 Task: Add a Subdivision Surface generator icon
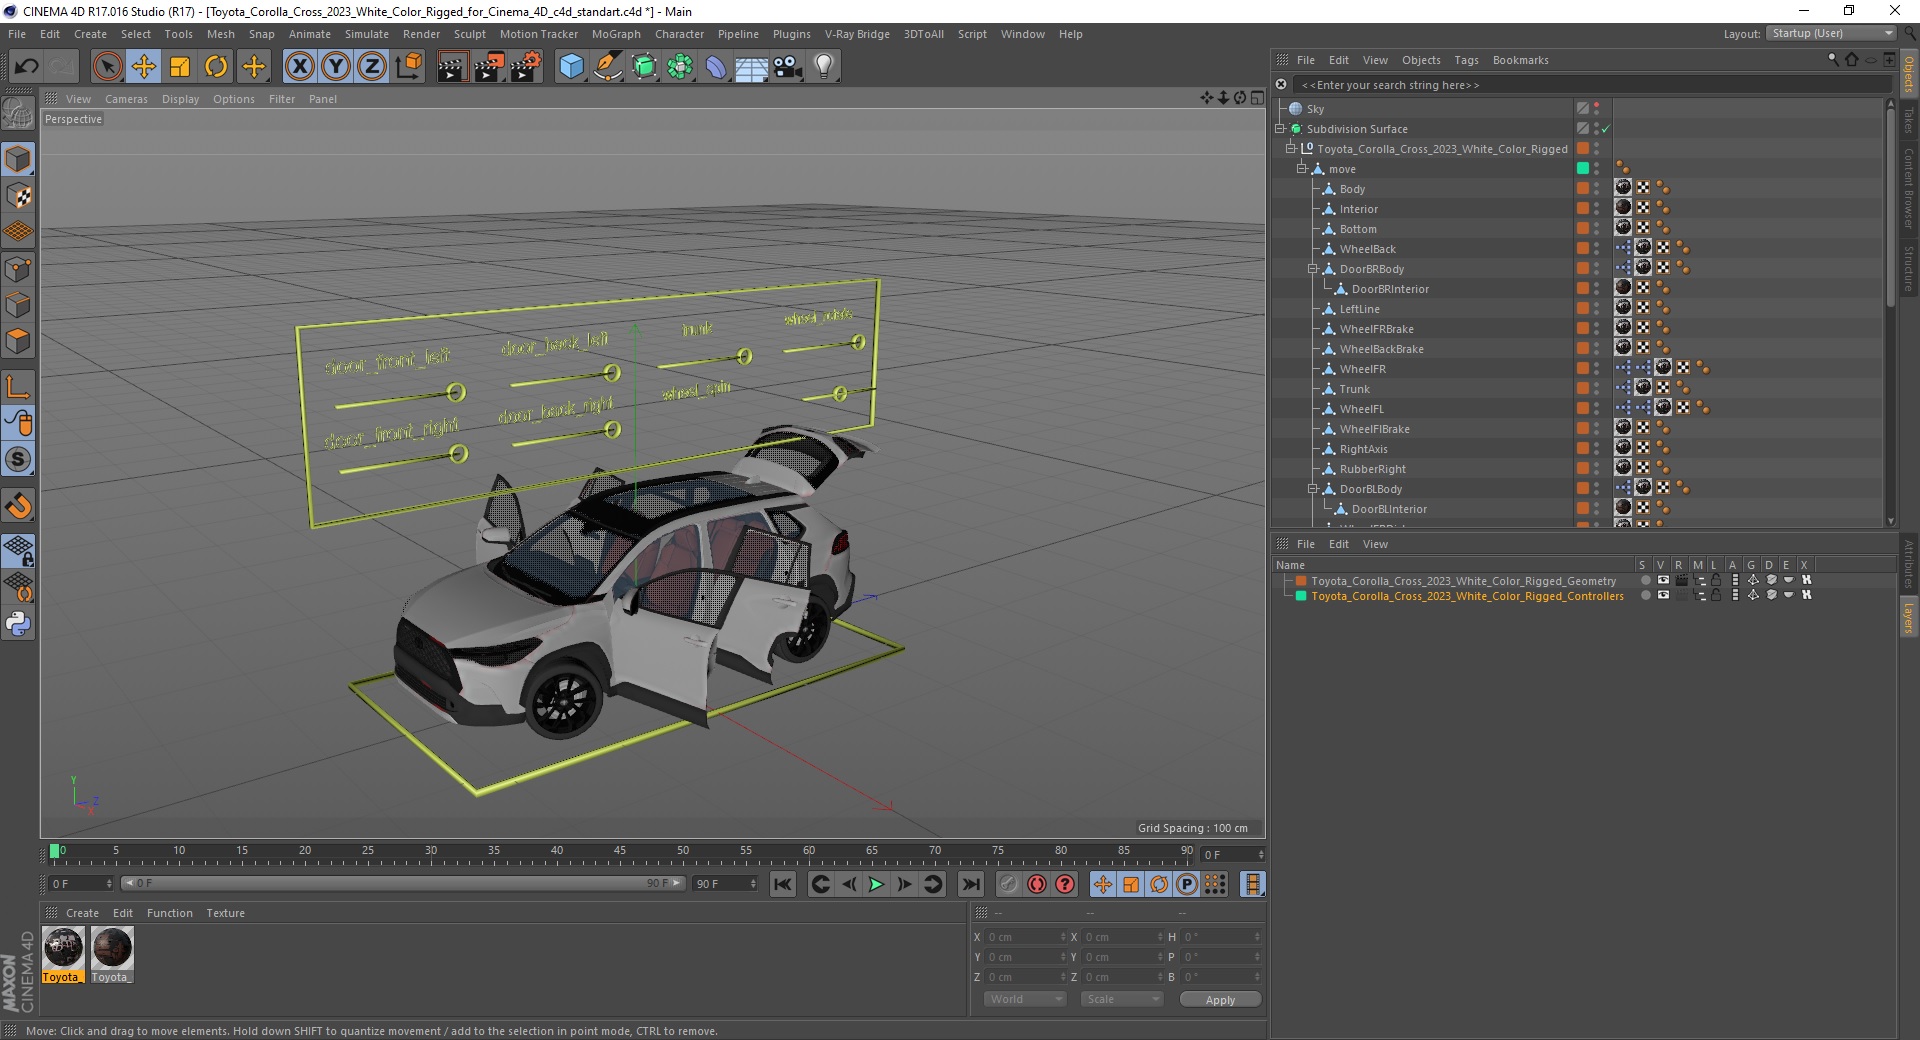[644, 67]
